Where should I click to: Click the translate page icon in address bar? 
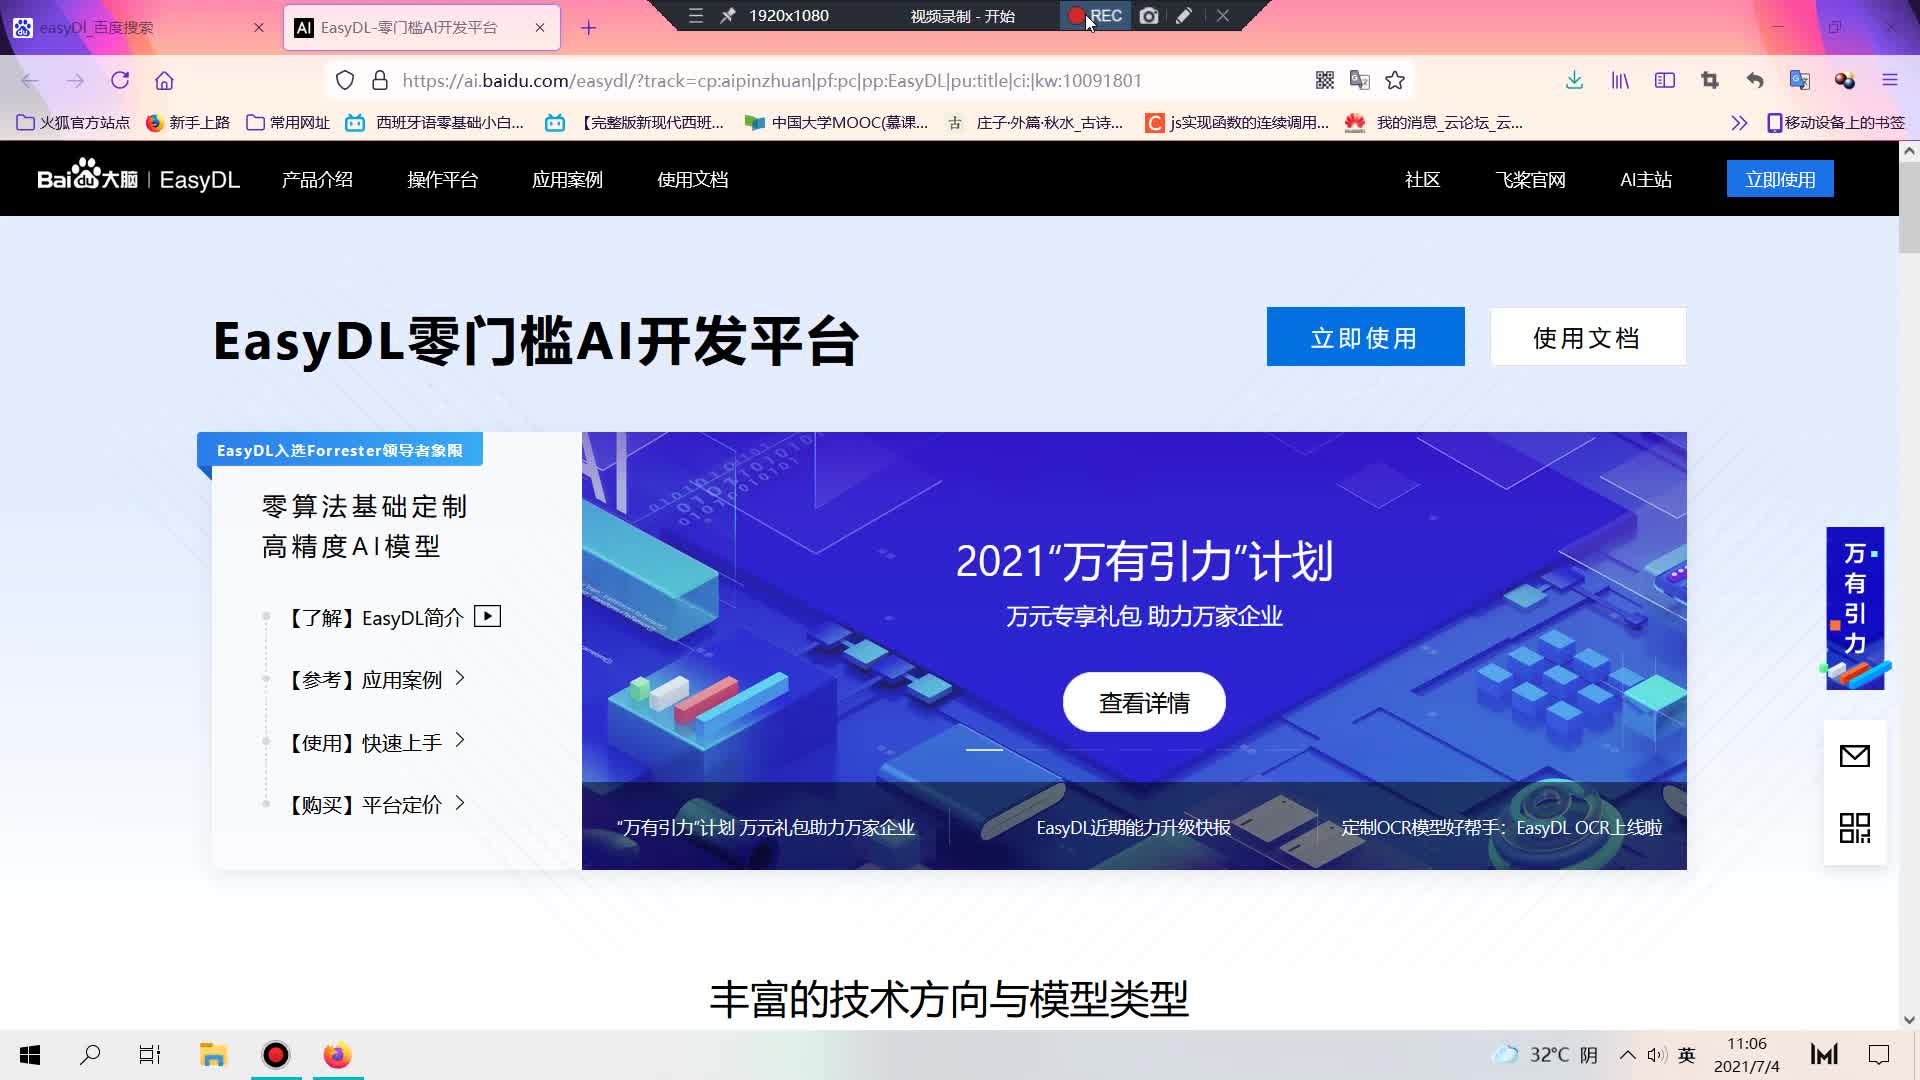1360,80
